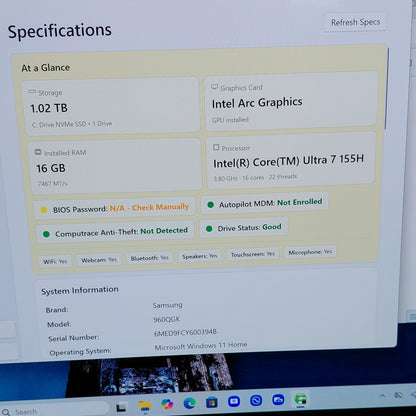Click the green active app taskbar icon
The width and height of the screenshot is (416, 416).
[x=301, y=399]
